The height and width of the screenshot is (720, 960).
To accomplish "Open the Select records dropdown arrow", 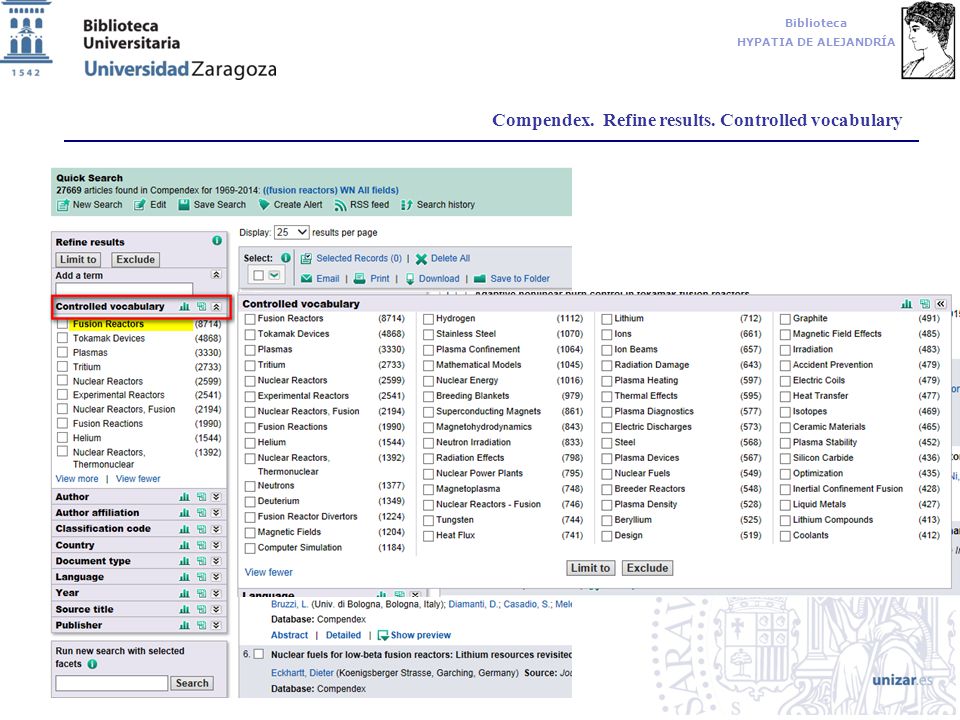I will click(x=274, y=276).
